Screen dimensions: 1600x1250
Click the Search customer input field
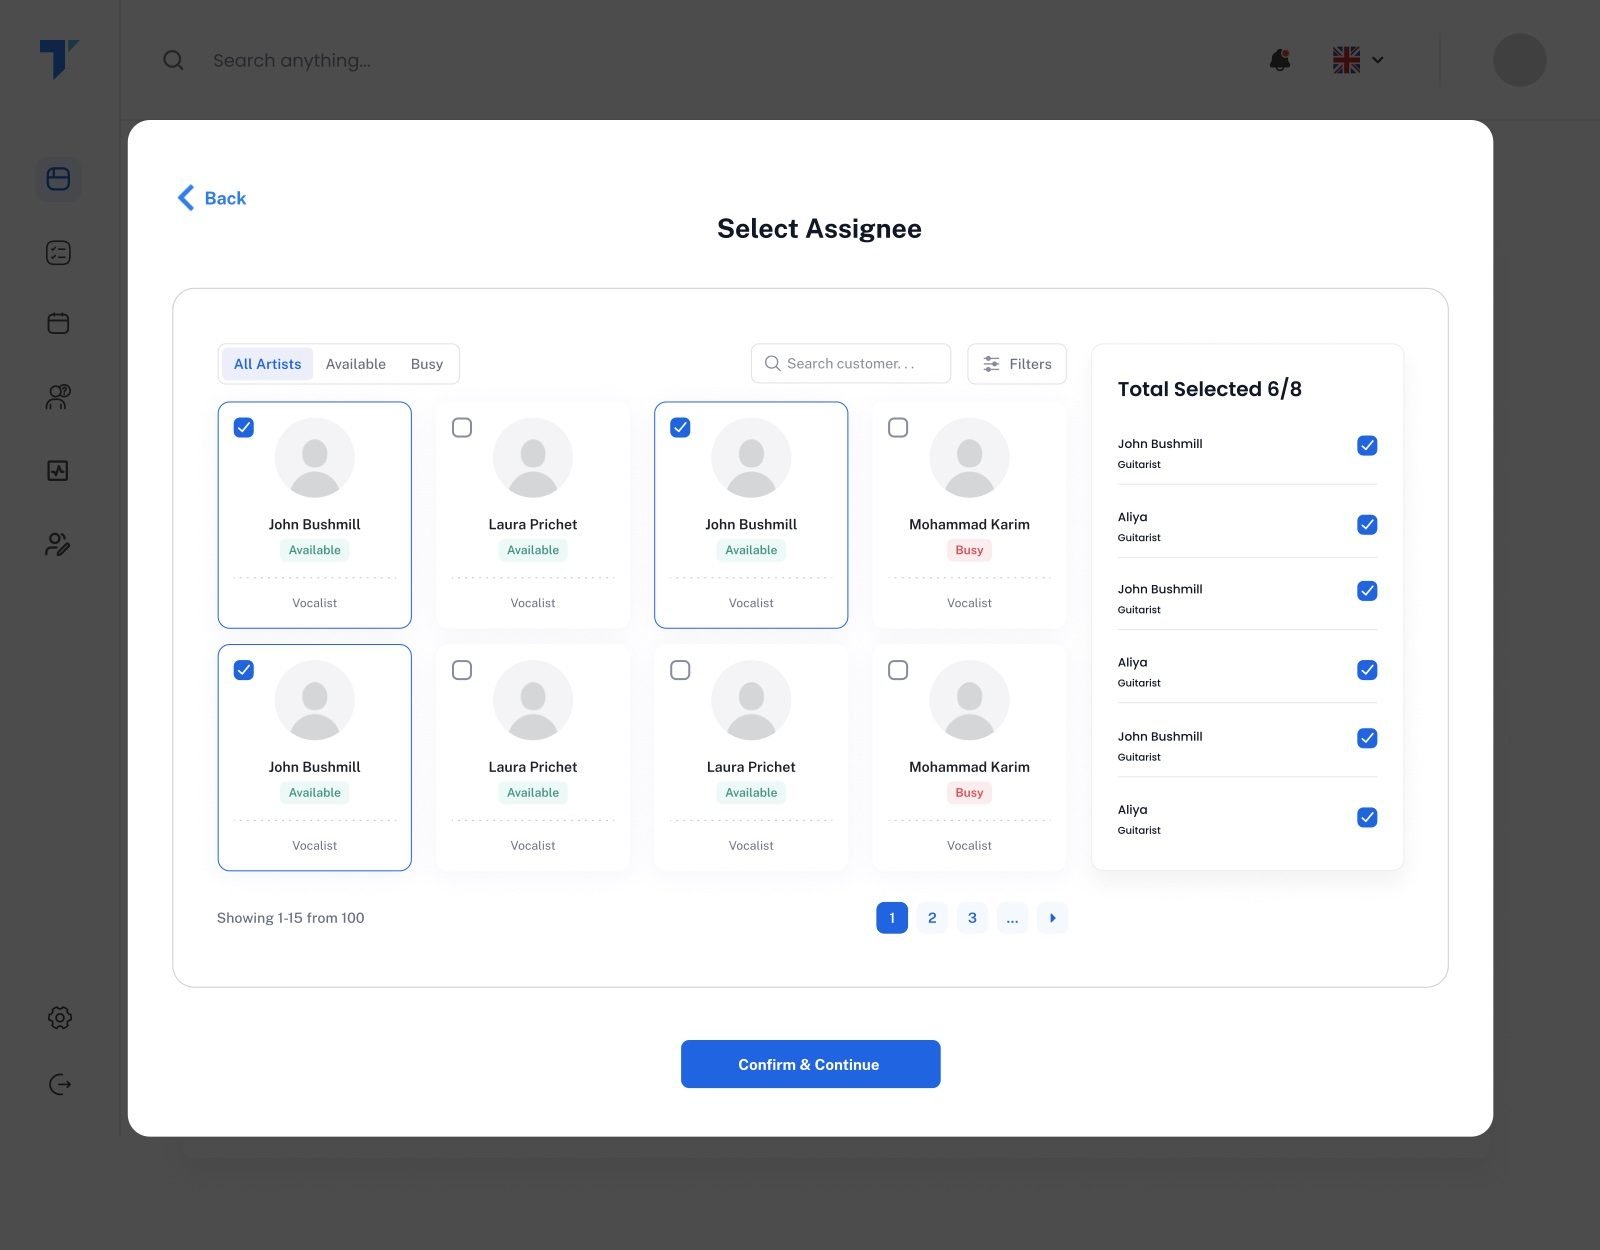click(851, 364)
